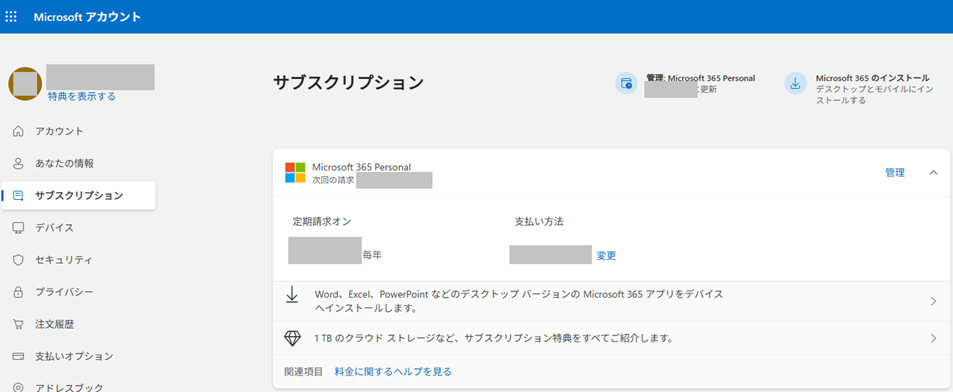Click the profile avatar picture
The image size is (953, 392).
point(25,84)
